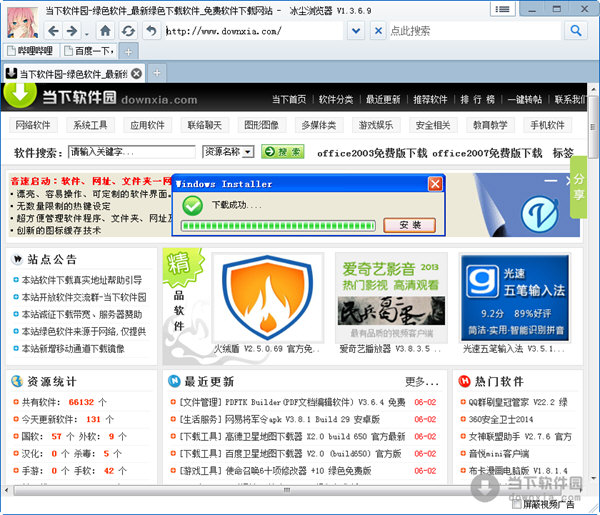Click the anime avatar image in browser

pos(23,23)
